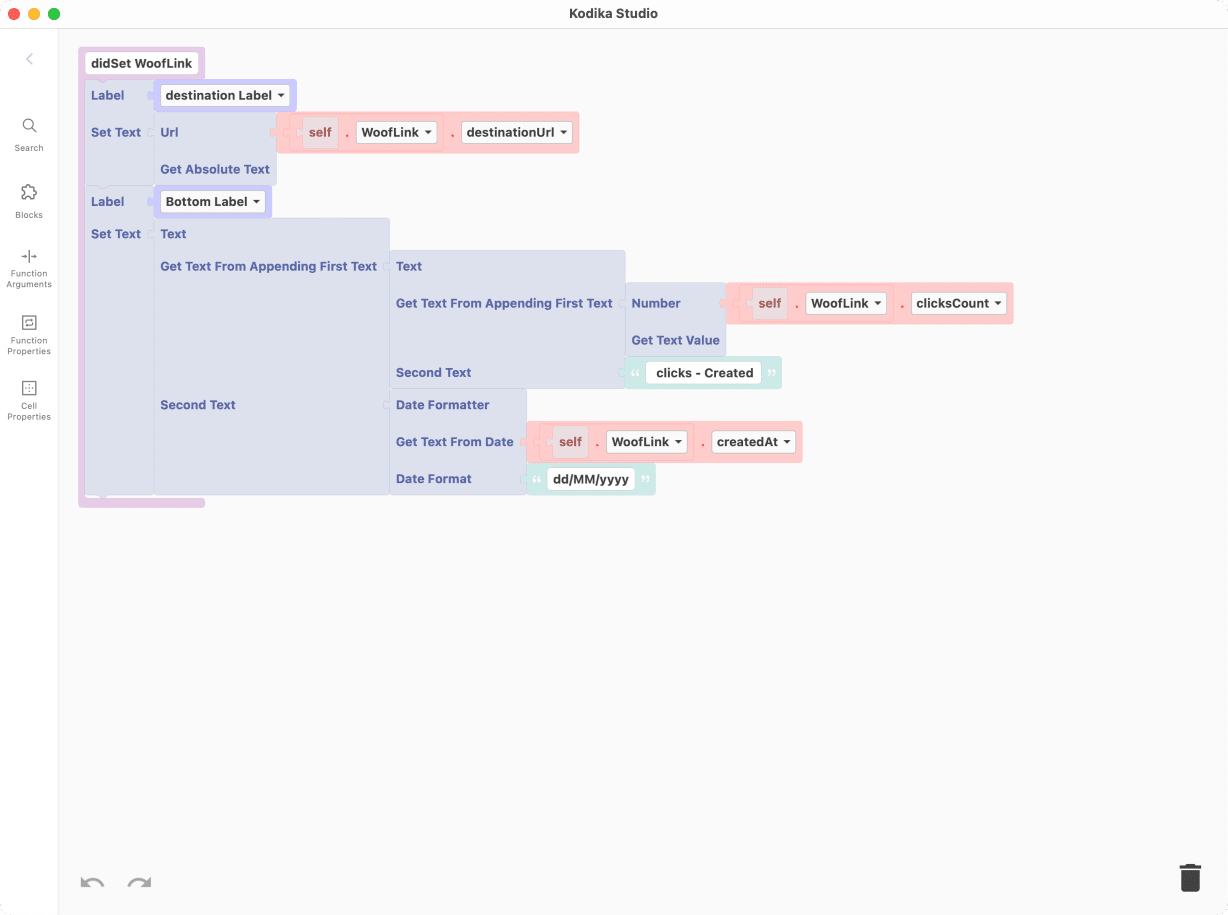Open the createdAt property dropdown

[753, 442]
